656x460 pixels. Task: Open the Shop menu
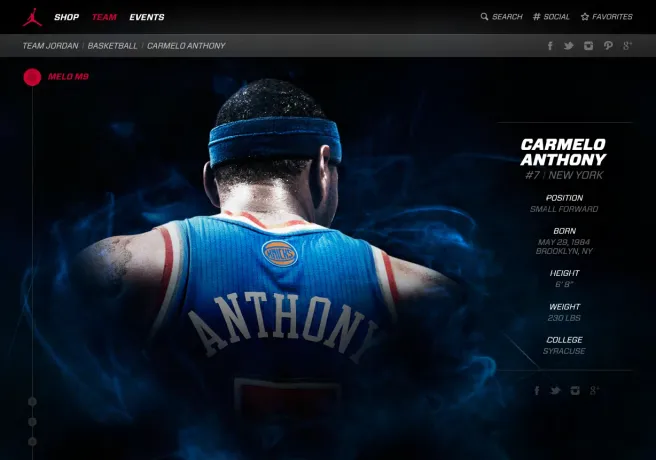(x=67, y=17)
